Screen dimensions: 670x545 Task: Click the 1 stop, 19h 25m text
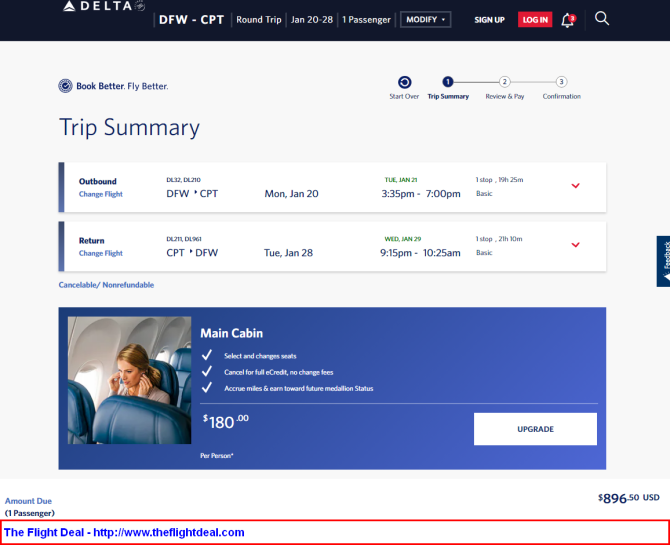pyautogui.click(x=500, y=180)
